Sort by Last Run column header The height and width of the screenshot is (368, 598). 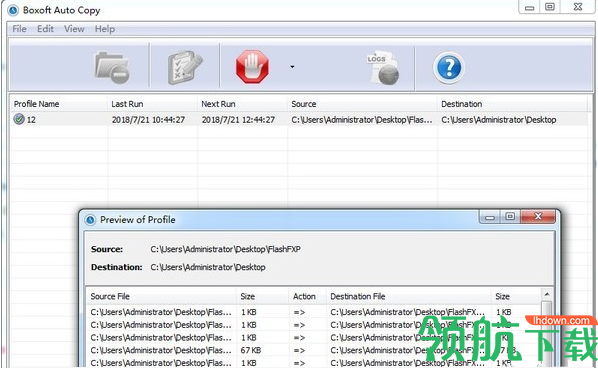(152, 104)
